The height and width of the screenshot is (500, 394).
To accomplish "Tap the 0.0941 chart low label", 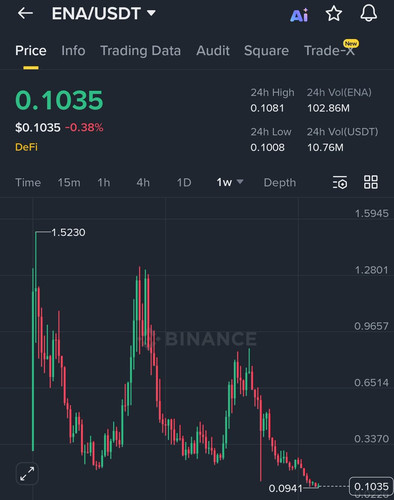I will (285, 489).
